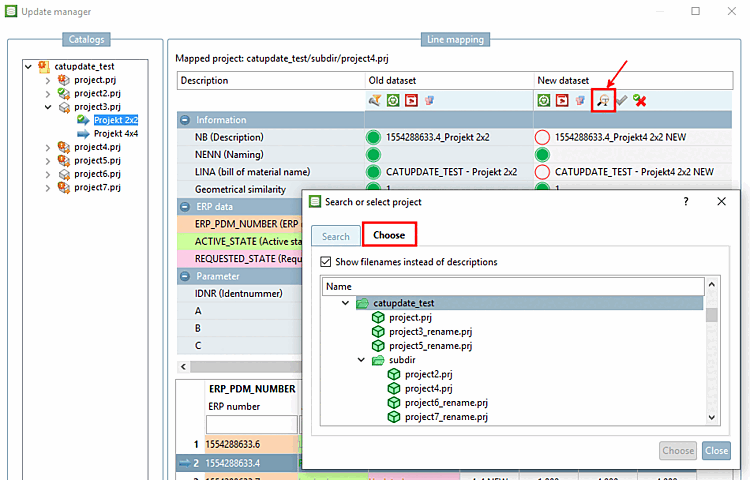Screen dimensions: 750x480
Task: Click the REQUESTED_STATE pink row
Action: (x=240, y=259)
